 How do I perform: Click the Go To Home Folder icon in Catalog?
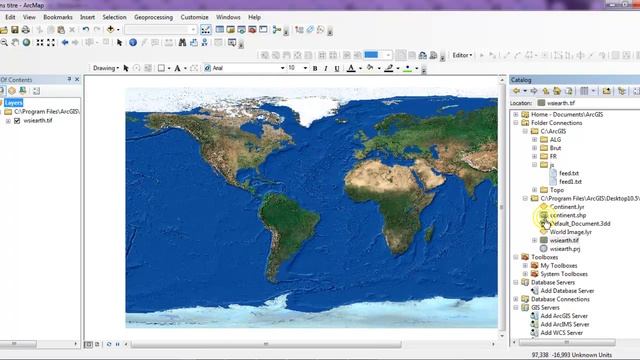coord(557,91)
